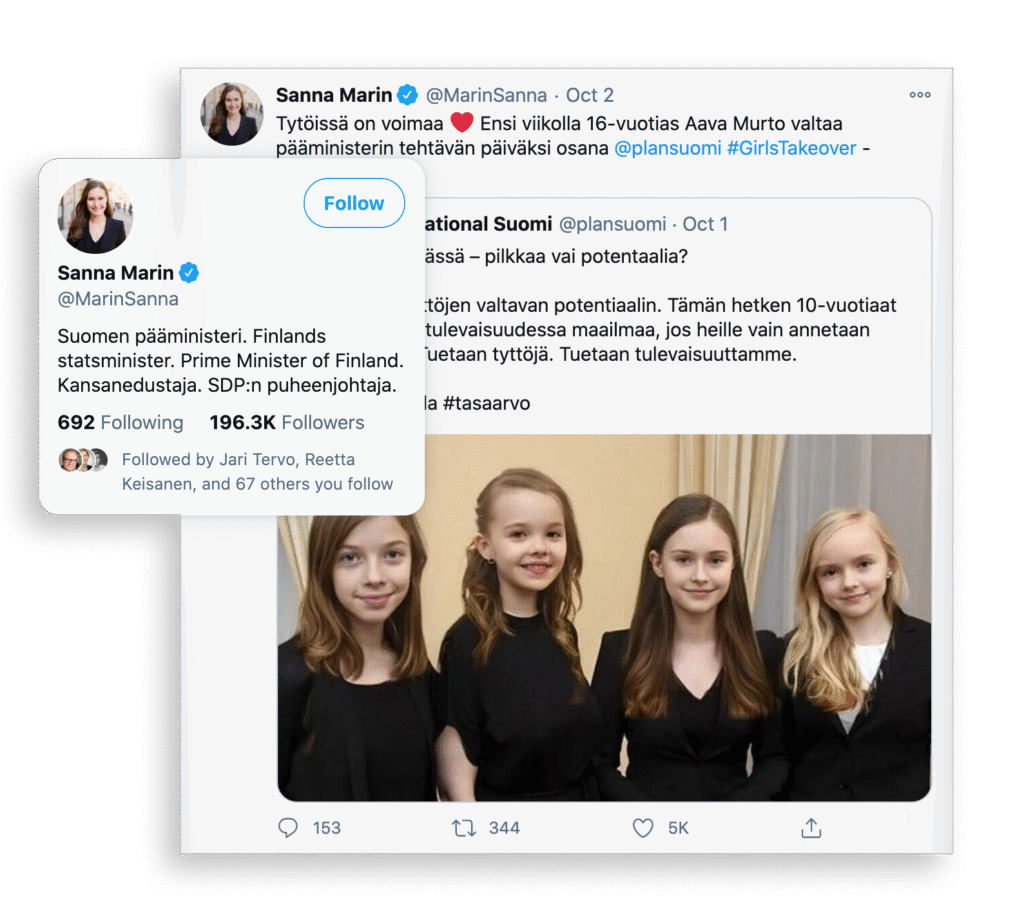Click the verified badge in the hover card
The height and width of the screenshot is (922, 1024).
point(189,273)
